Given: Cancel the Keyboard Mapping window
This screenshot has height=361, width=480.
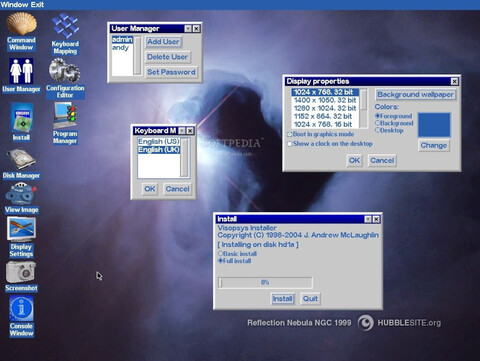Looking at the screenshot, I should [177, 189].
